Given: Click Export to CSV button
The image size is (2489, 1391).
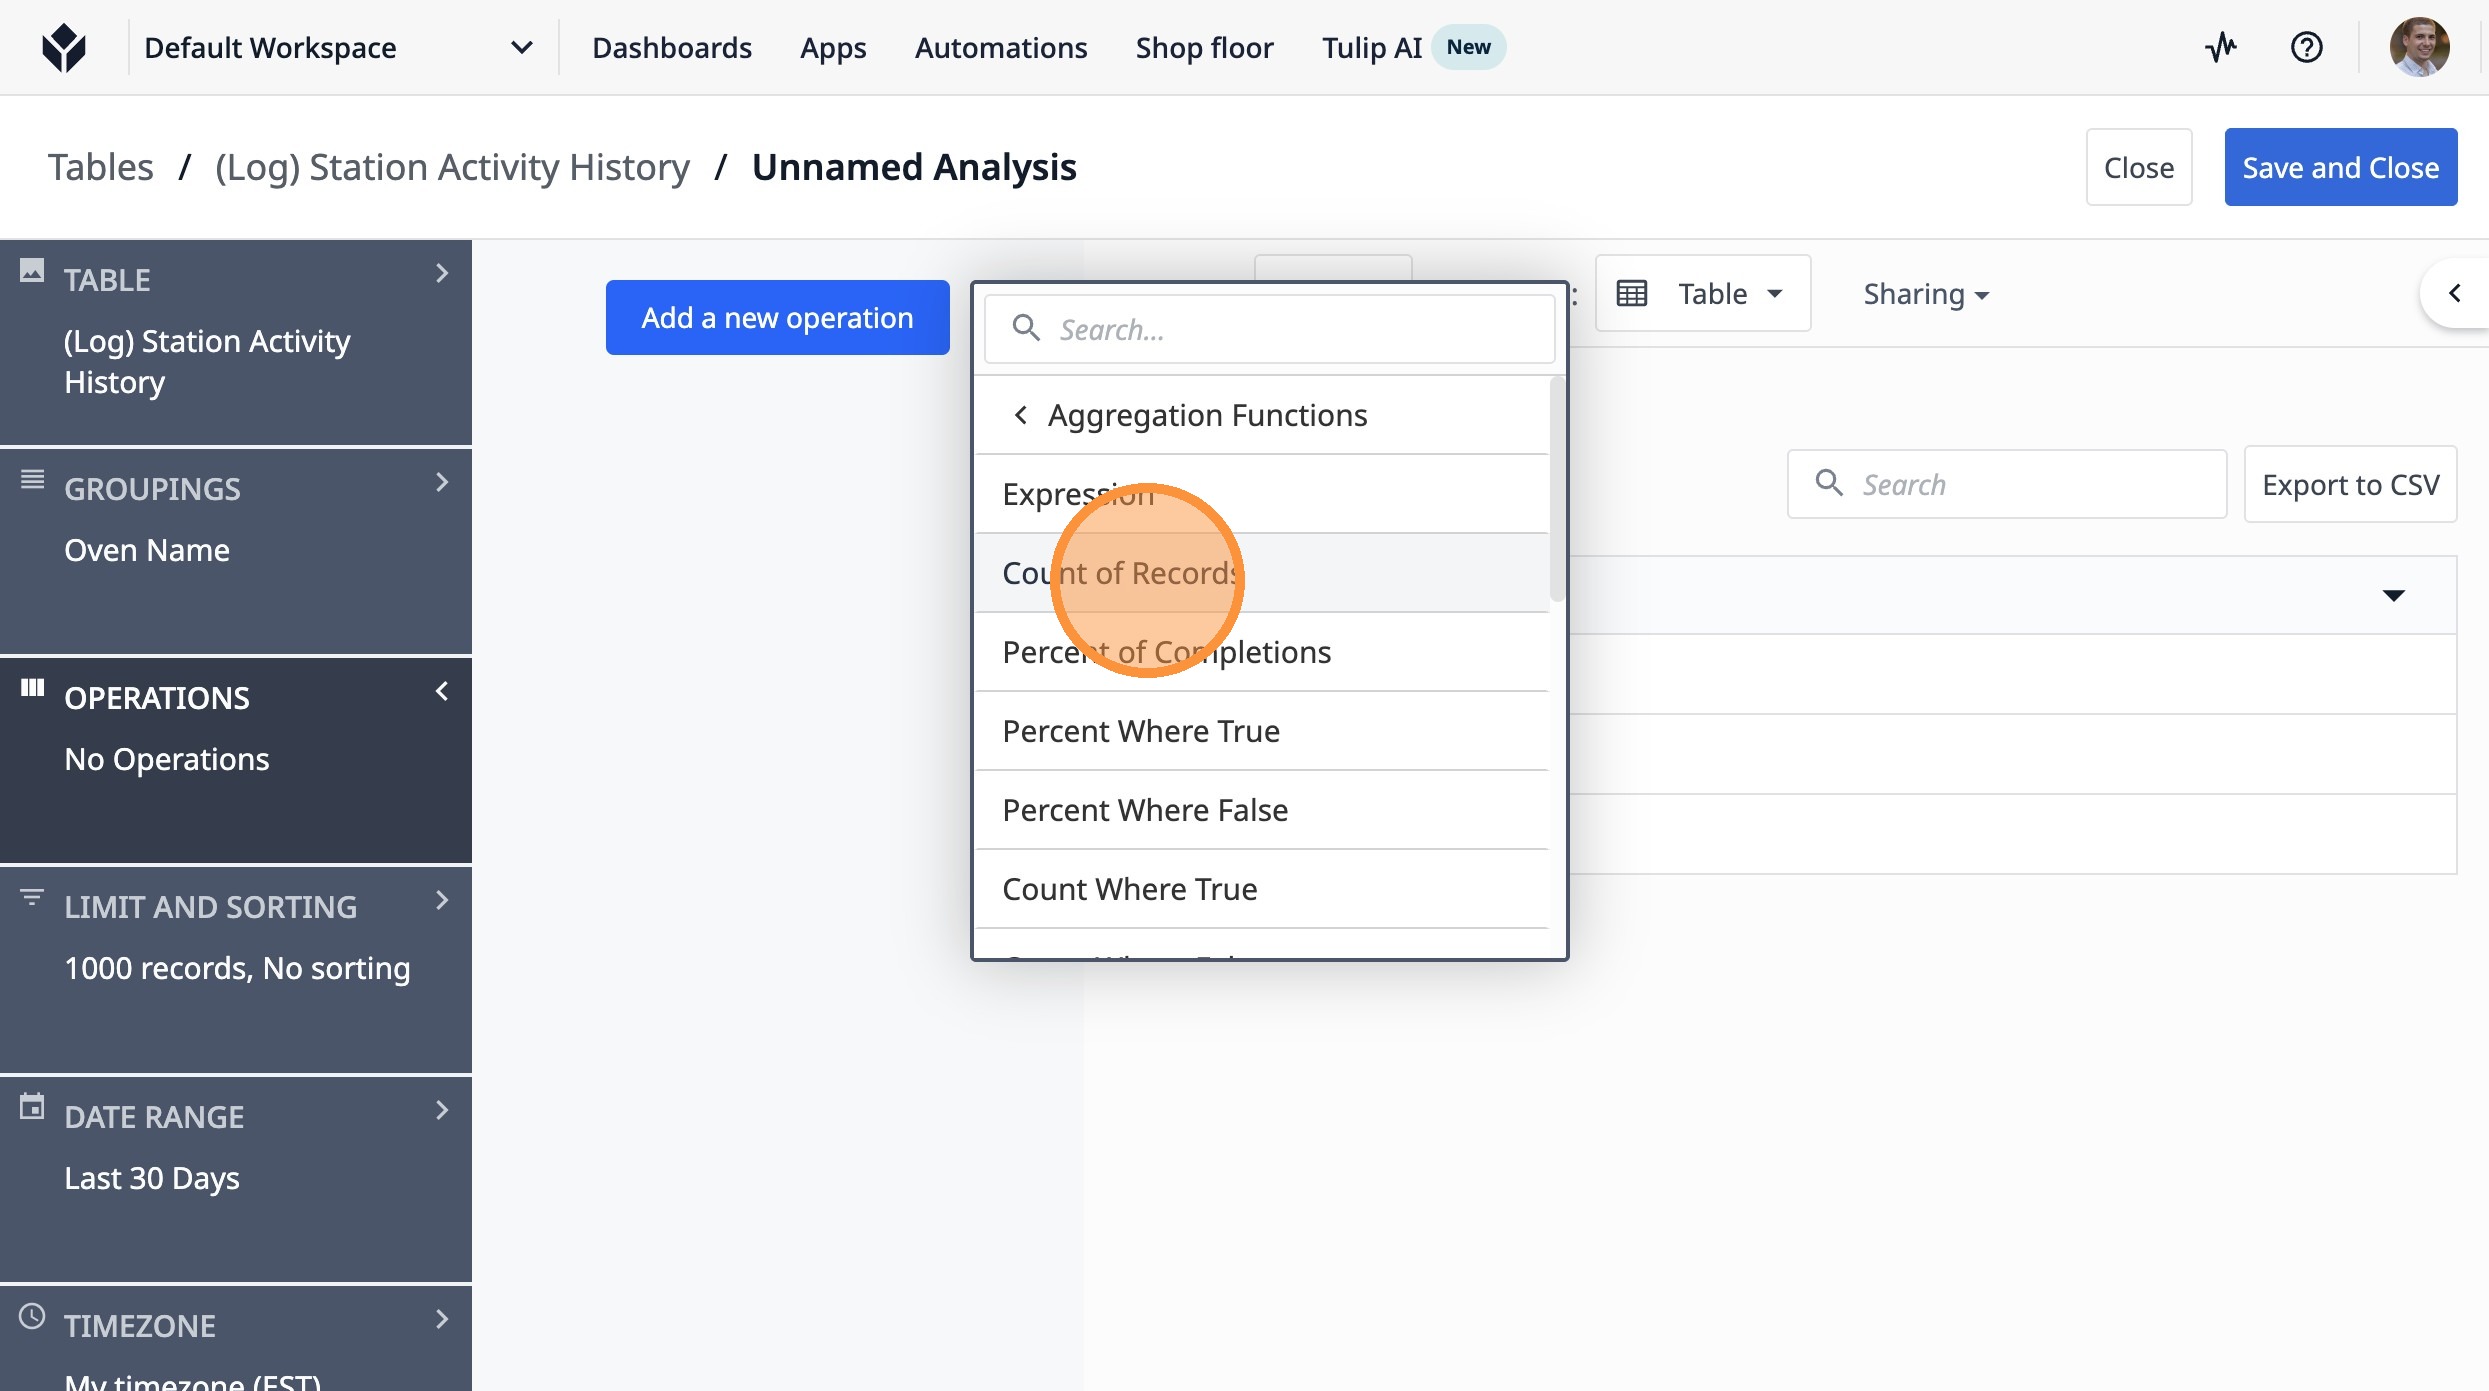Looking at the screenshot, I should pos(2350,485).
